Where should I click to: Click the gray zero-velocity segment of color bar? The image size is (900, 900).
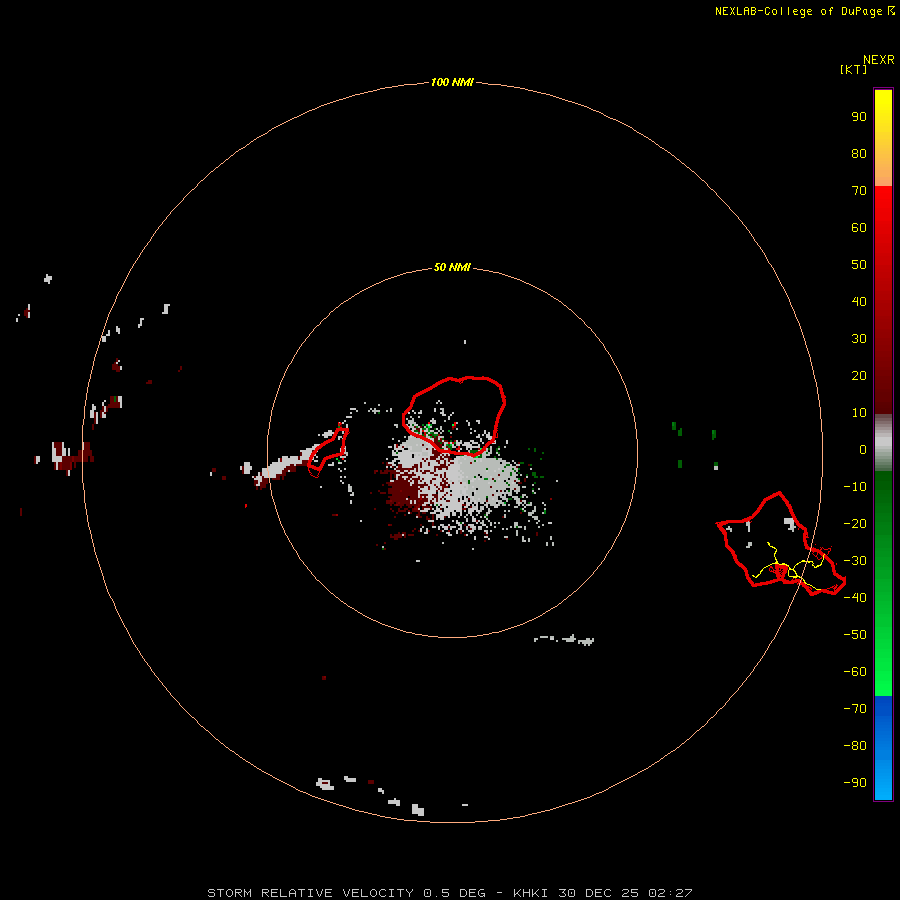883,443
